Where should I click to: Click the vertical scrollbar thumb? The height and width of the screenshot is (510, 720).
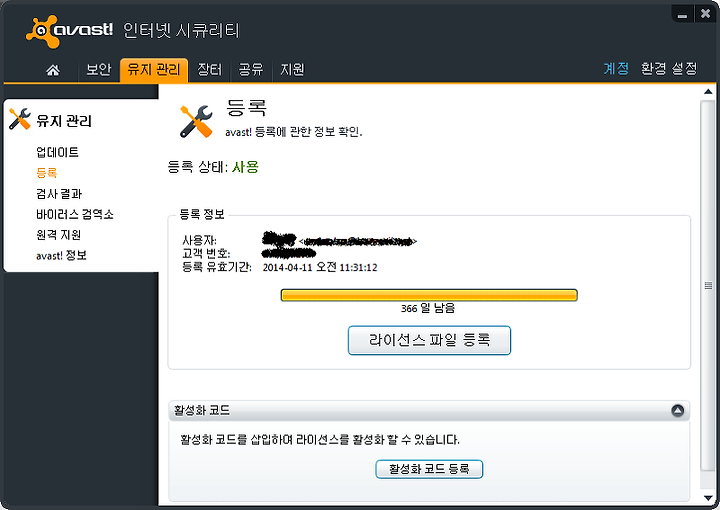click(x=708, y=286)
